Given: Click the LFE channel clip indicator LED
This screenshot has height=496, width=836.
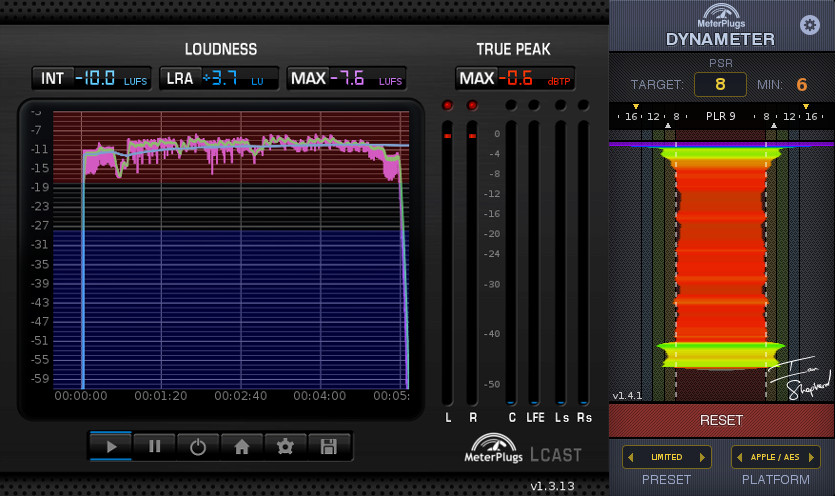Looking at the screenshot, I should click(534, 105).
